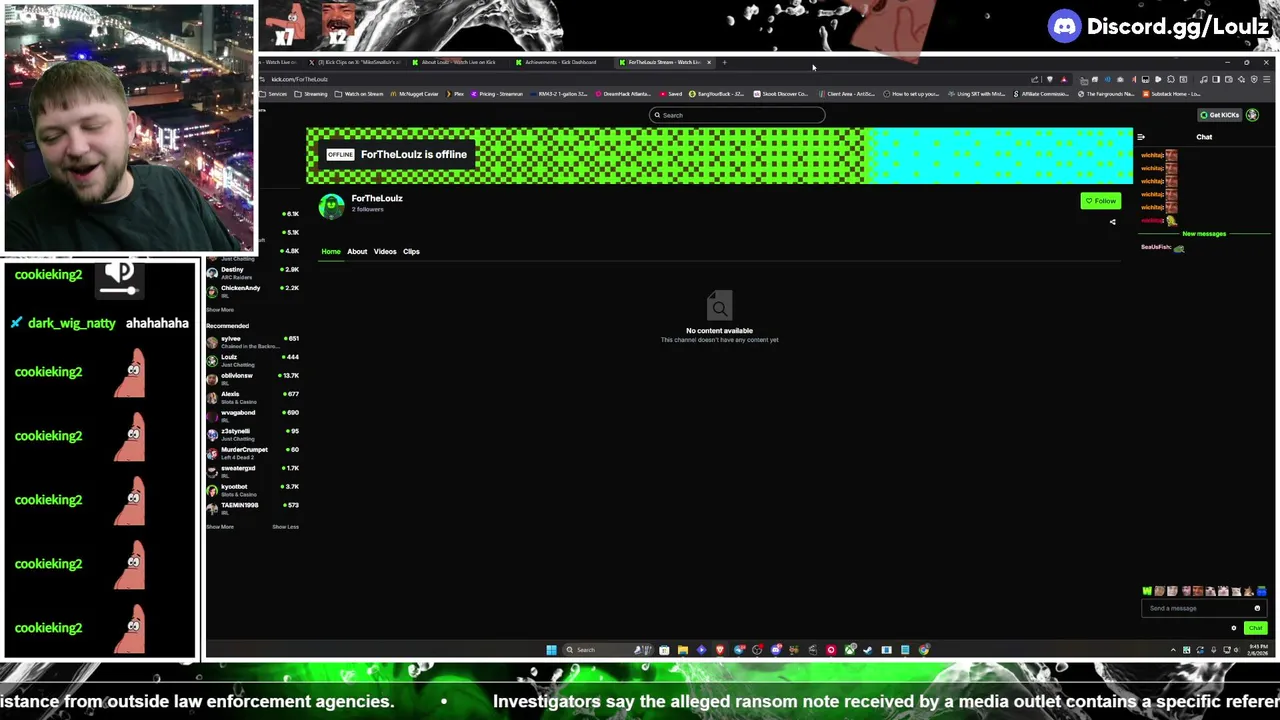The height and width of the screenshot is (720, 1280).
Task: Open ChickenAndy channel in sidebar
Action: (x=250, y=291)
